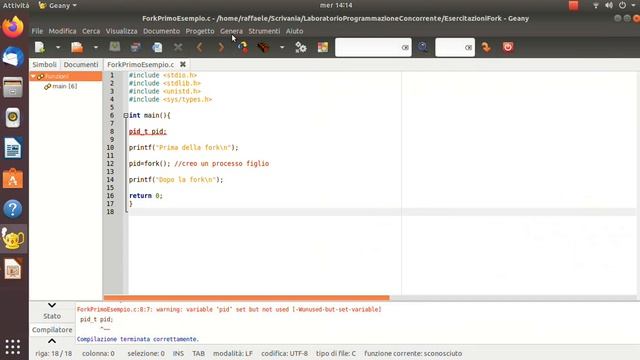The height and width of the screenshot is (360, 640).
Task: Reload the current file from disk
Action: pos(157,47)
